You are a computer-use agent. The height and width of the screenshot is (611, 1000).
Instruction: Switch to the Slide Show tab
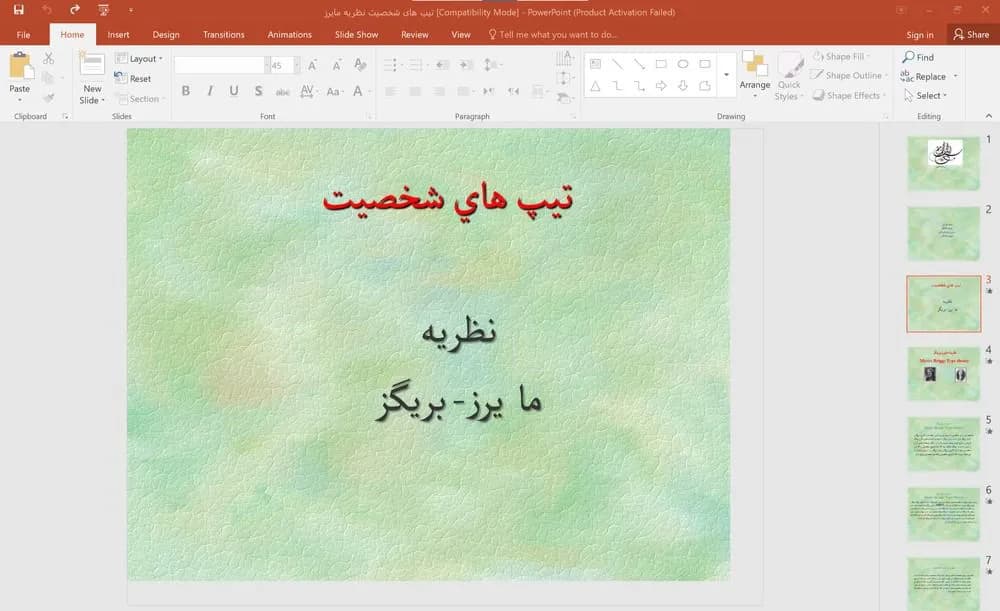tap(357, 34)
